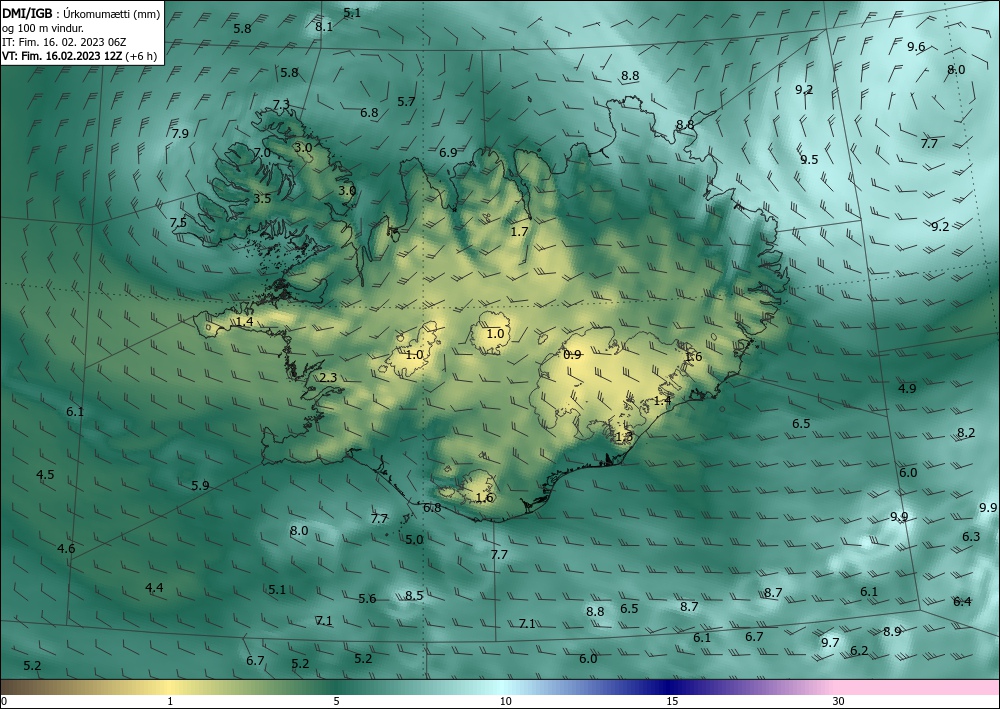Click the map value "0.9" on the glacier
Image resolution: width=1000 pixels, height=709 pixels.
(573, 355)
